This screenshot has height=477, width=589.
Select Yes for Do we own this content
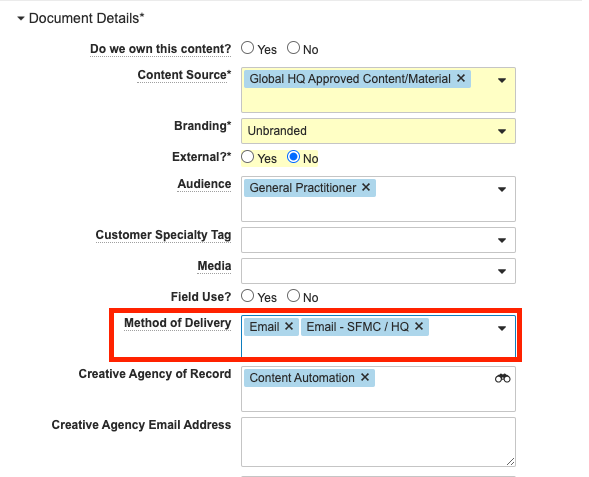pyautogui.click(x=248, y=48)
